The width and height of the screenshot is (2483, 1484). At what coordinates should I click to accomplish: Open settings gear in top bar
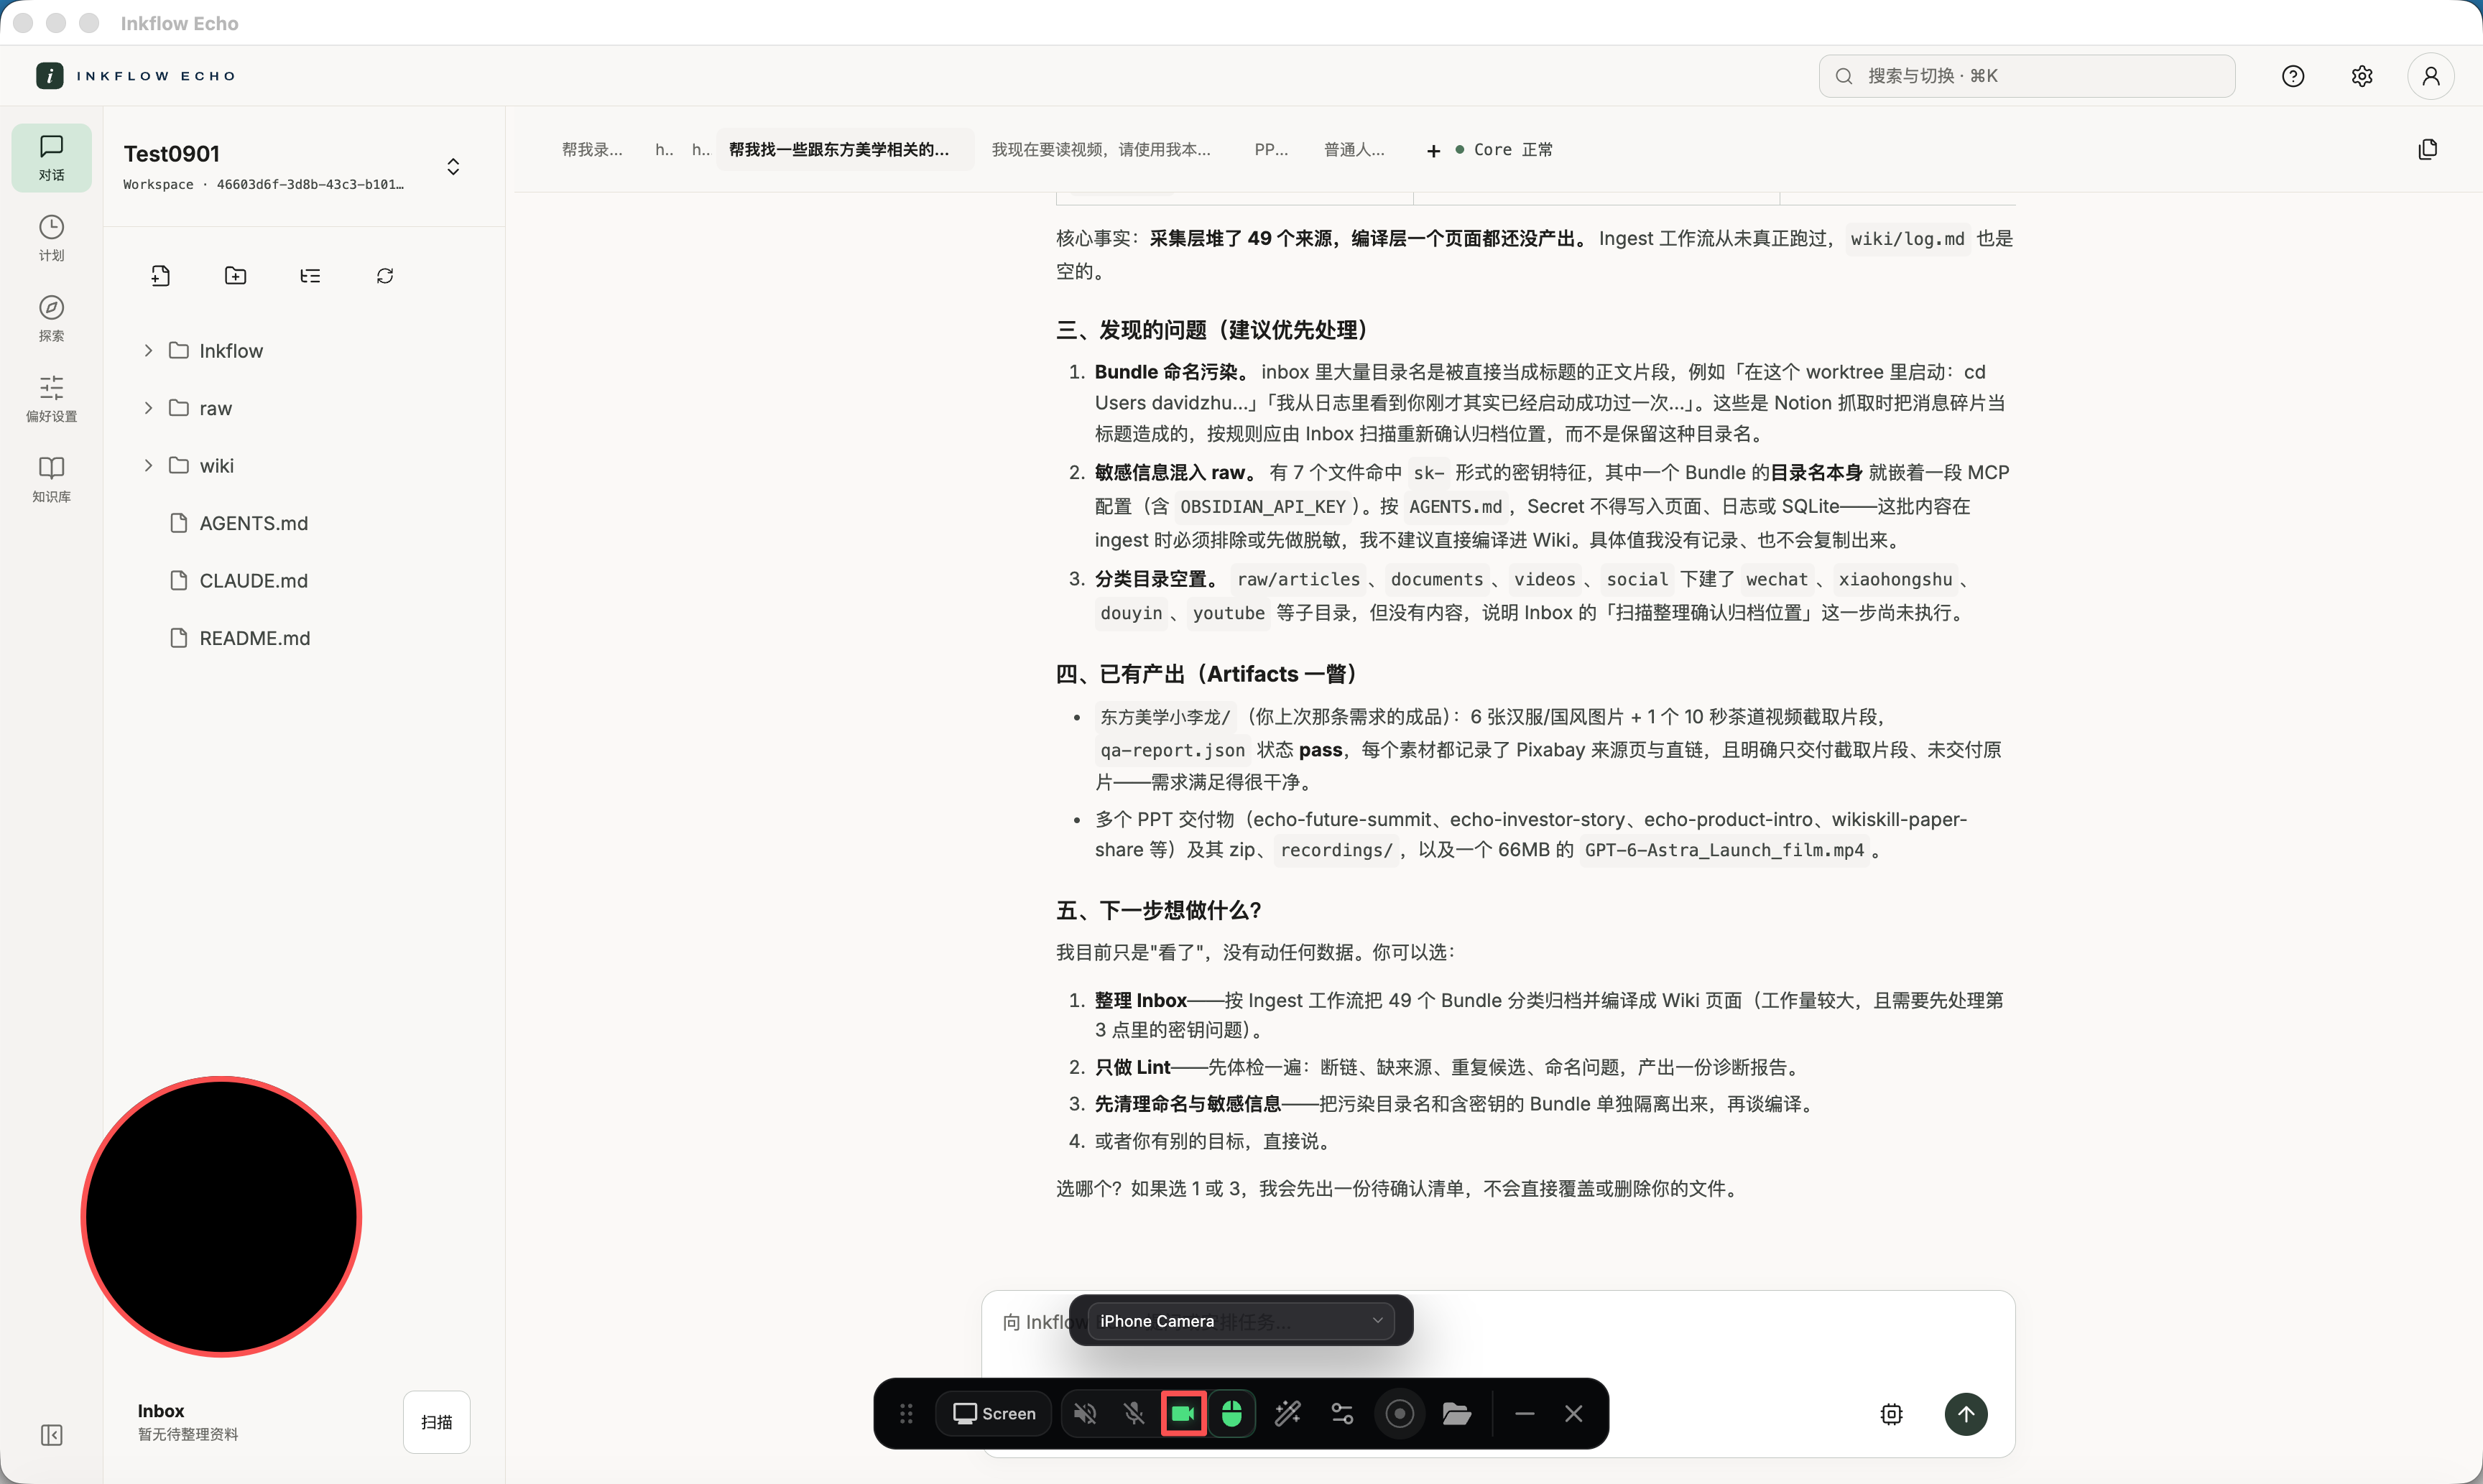pyautogui.click(x=2362, y=76)
